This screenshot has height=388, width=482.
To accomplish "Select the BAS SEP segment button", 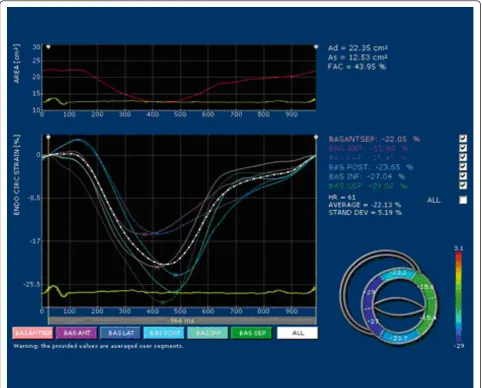I will coord(252,333).
